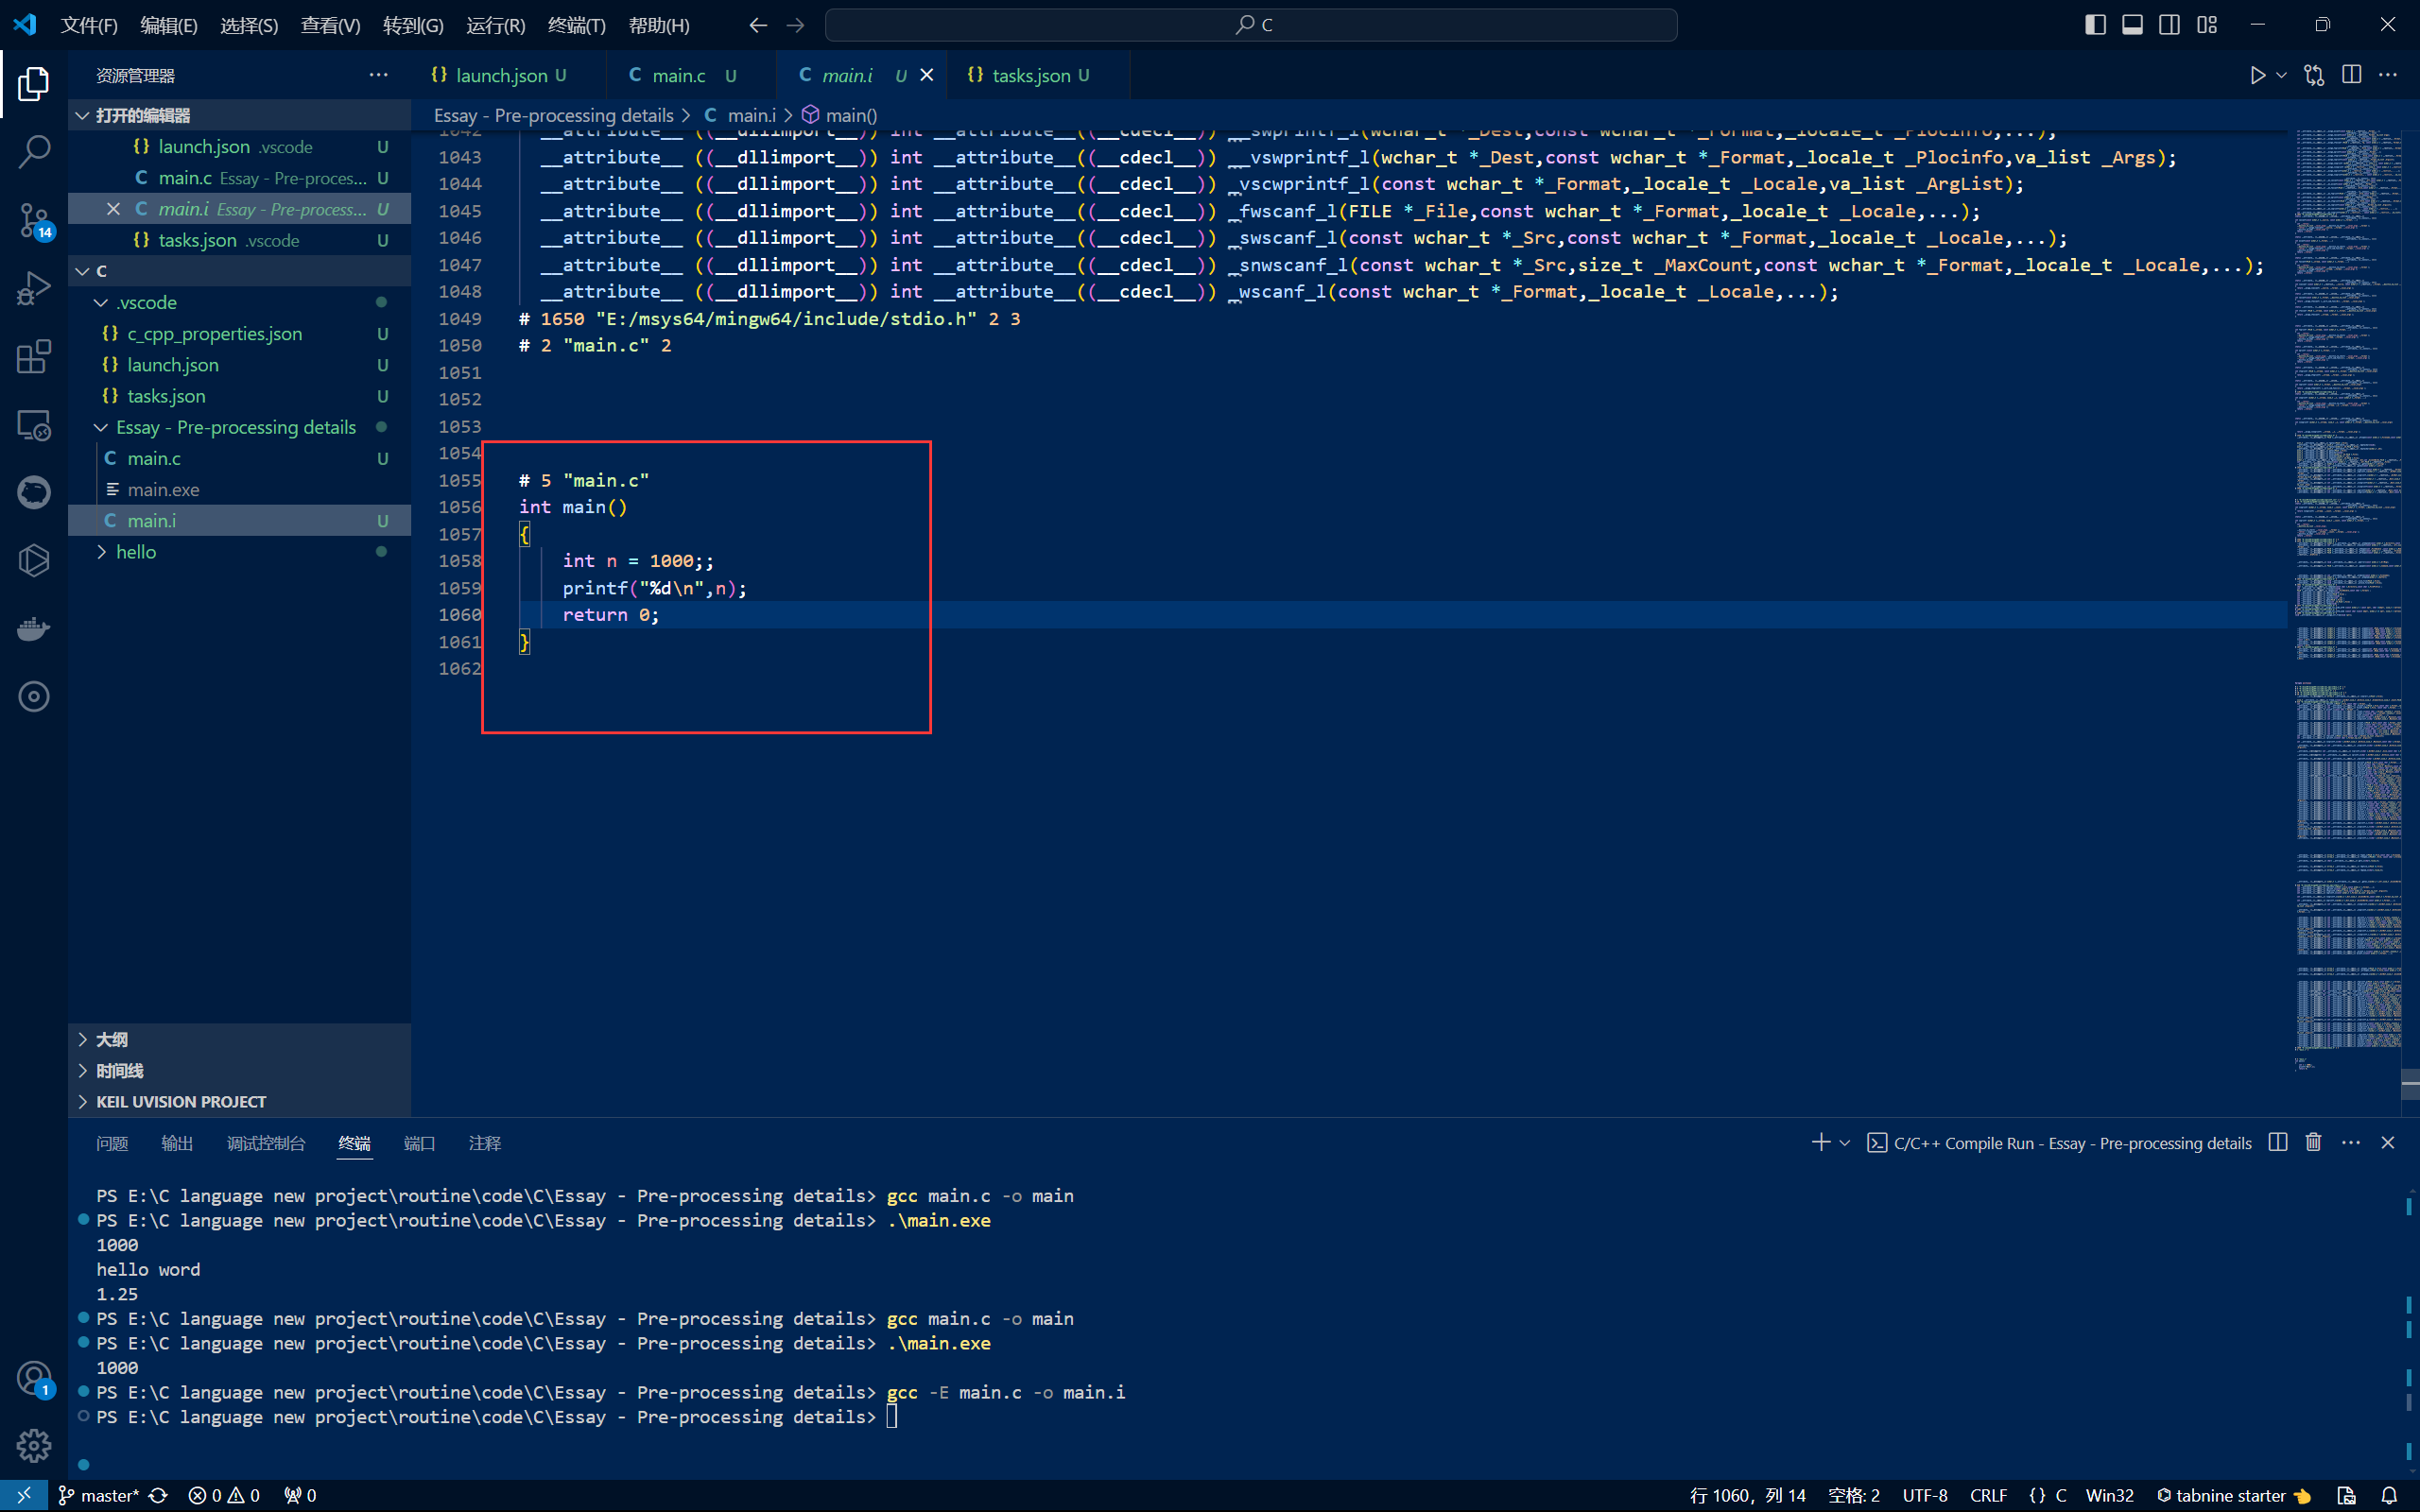The image size is (2420, 1512).
Task: Toggle the secondary side bar
Action: click(2169, 25)
